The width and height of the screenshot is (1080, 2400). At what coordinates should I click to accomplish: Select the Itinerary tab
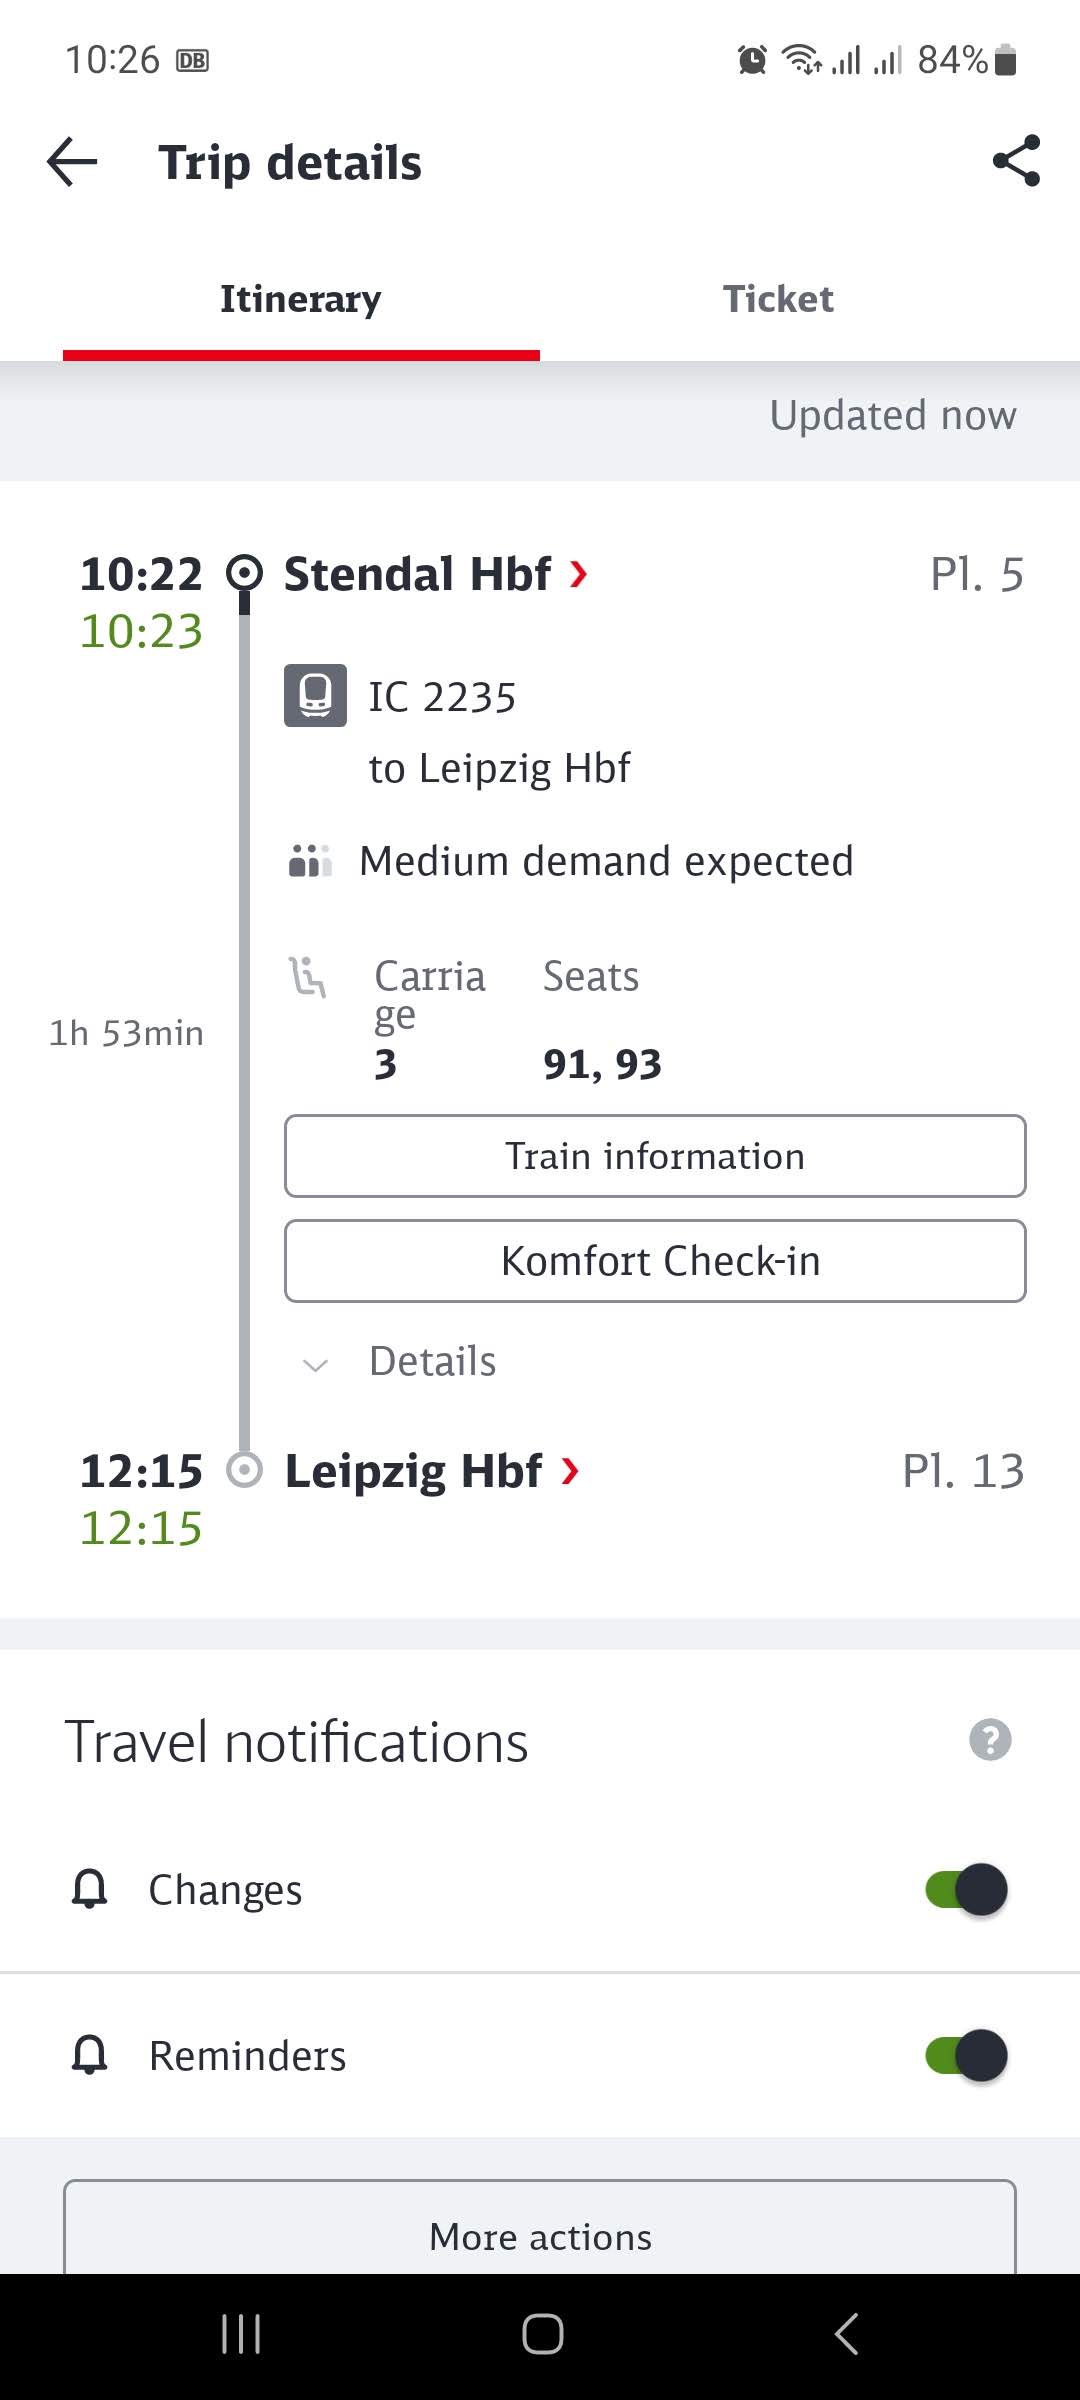click(301, 299)
